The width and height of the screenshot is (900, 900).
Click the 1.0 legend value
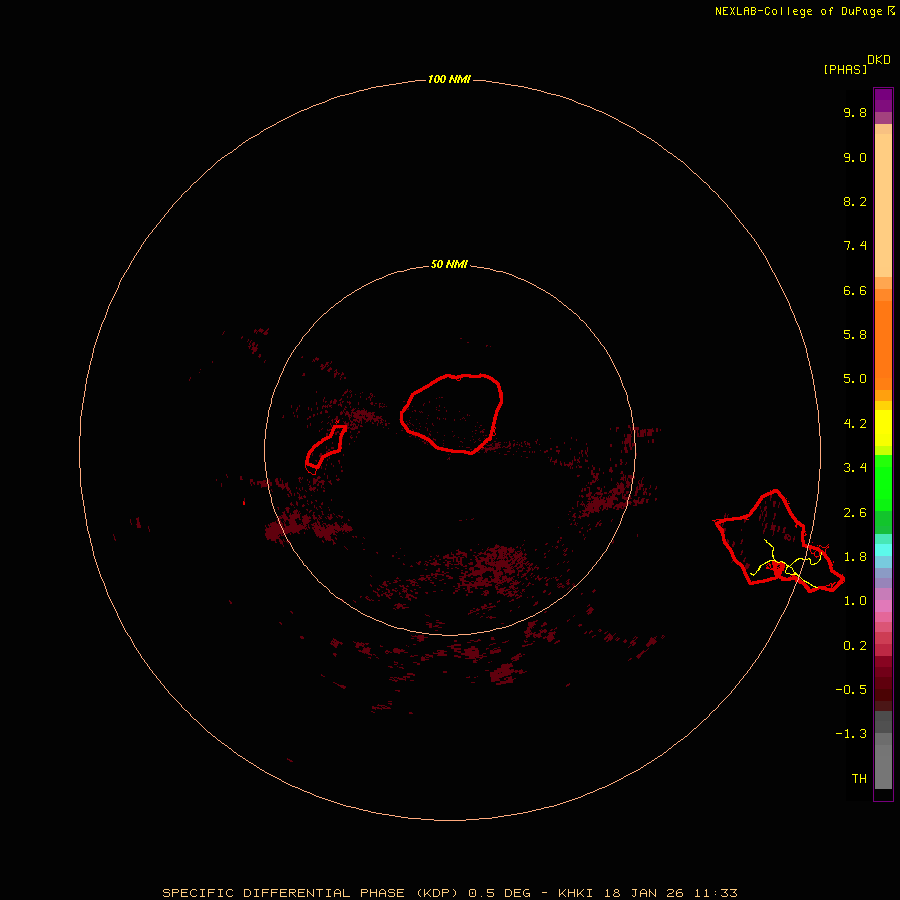pos(855,601)
